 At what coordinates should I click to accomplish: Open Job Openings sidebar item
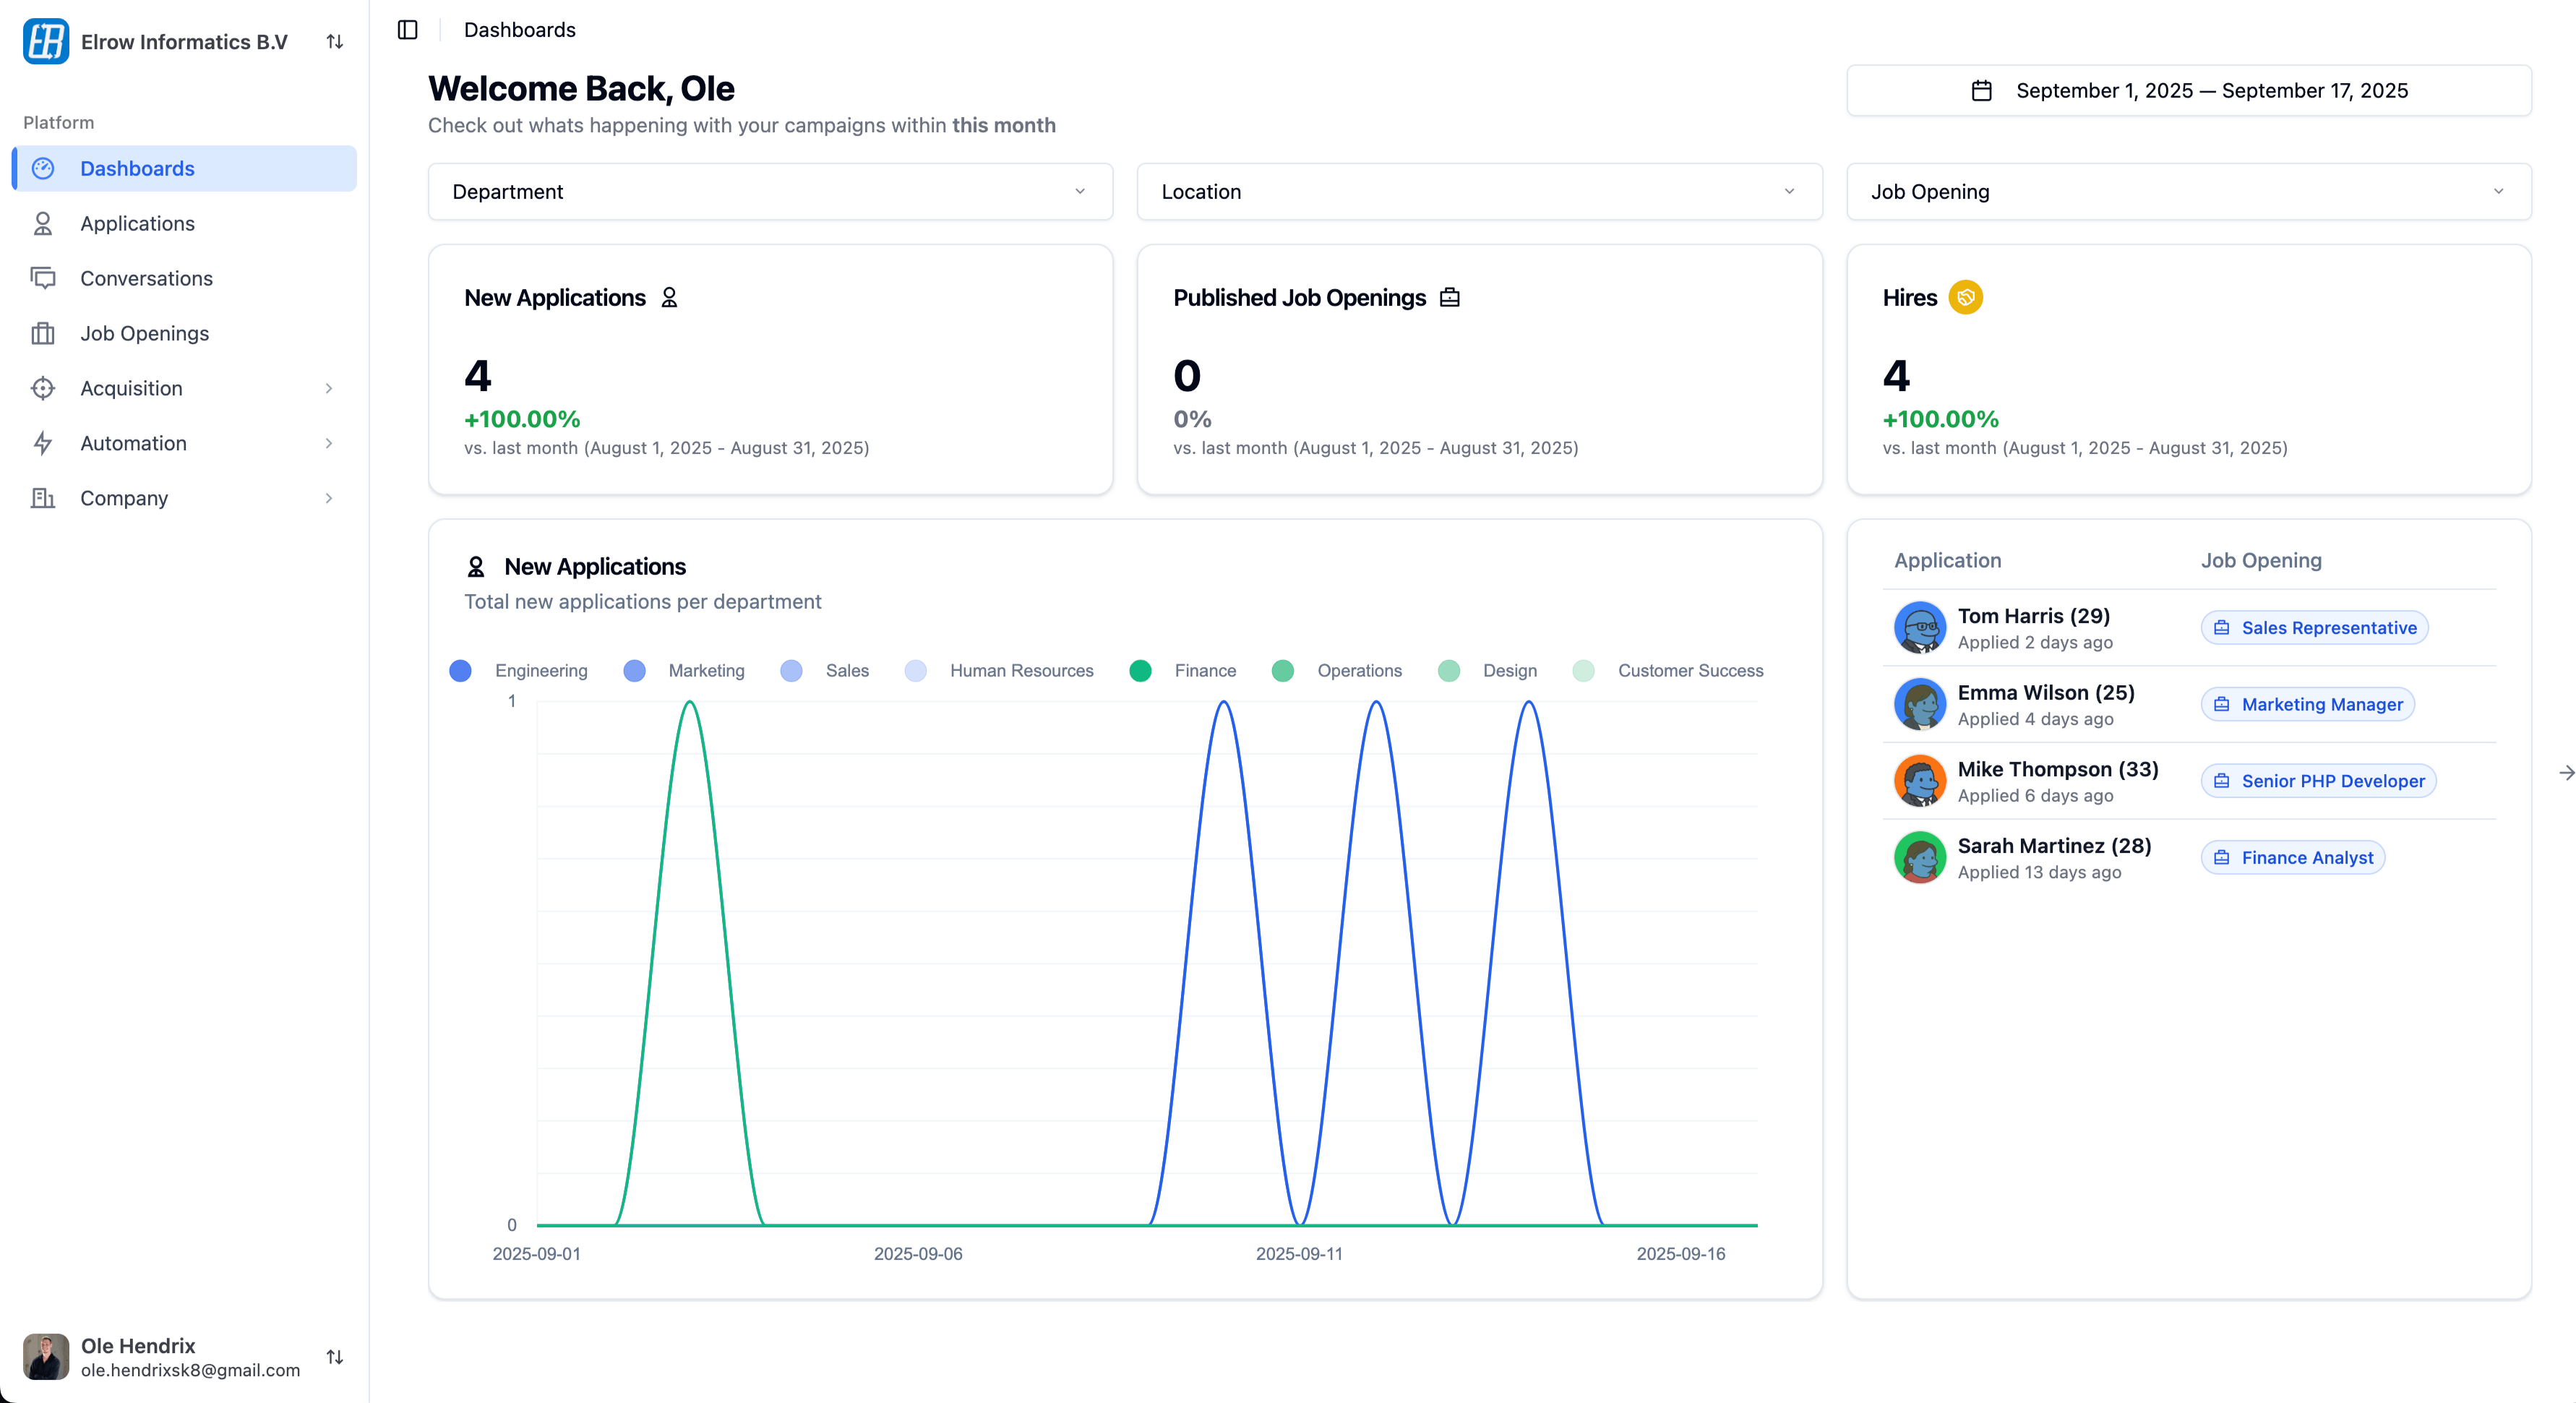coord(144,333)
